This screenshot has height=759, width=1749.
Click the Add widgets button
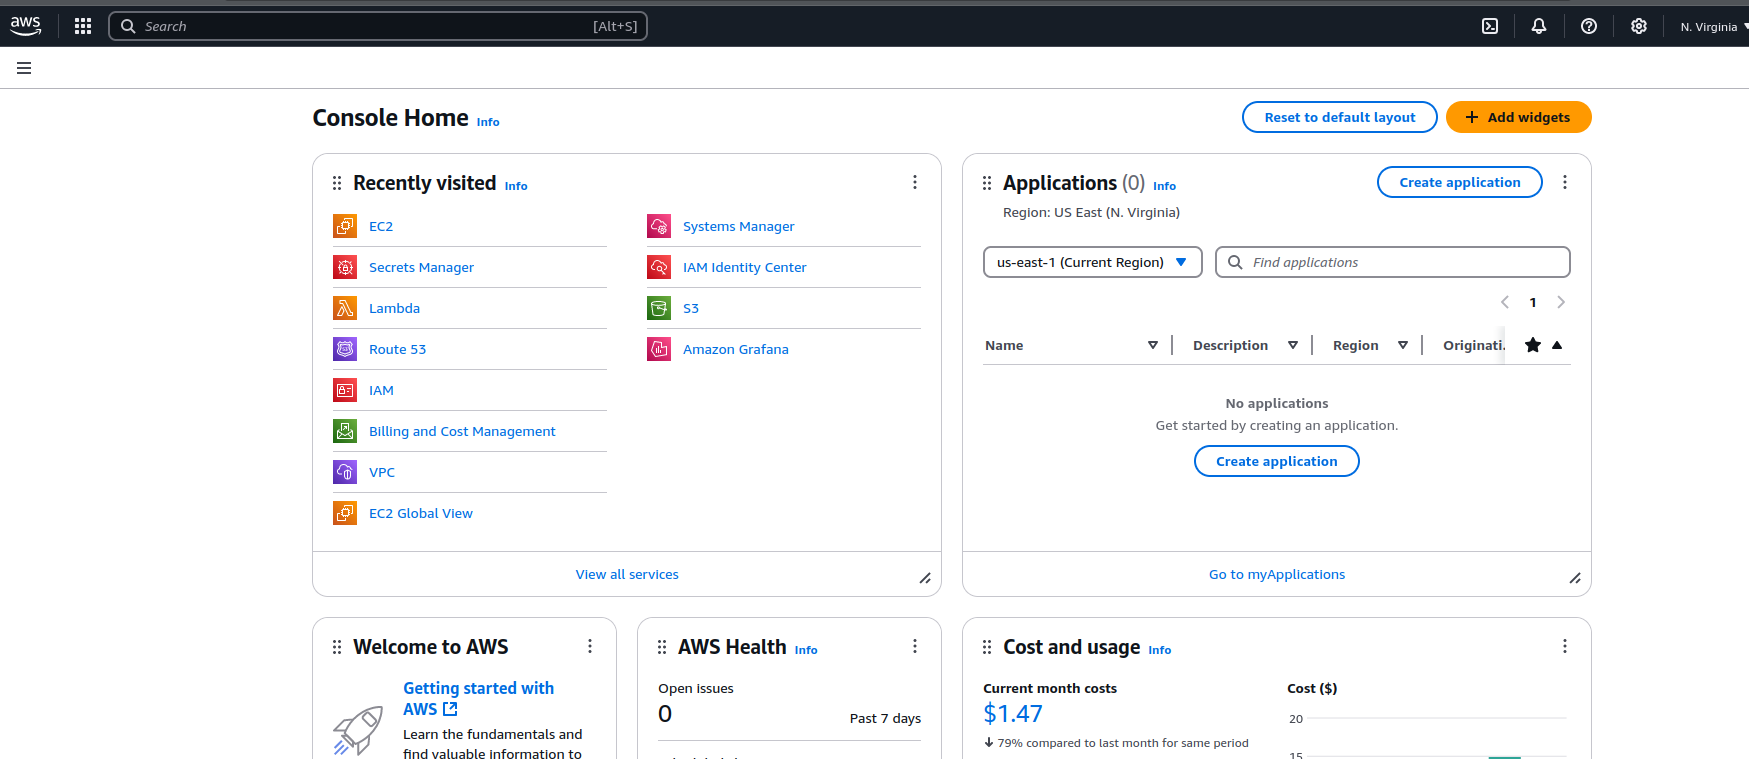pos(1518,117)
